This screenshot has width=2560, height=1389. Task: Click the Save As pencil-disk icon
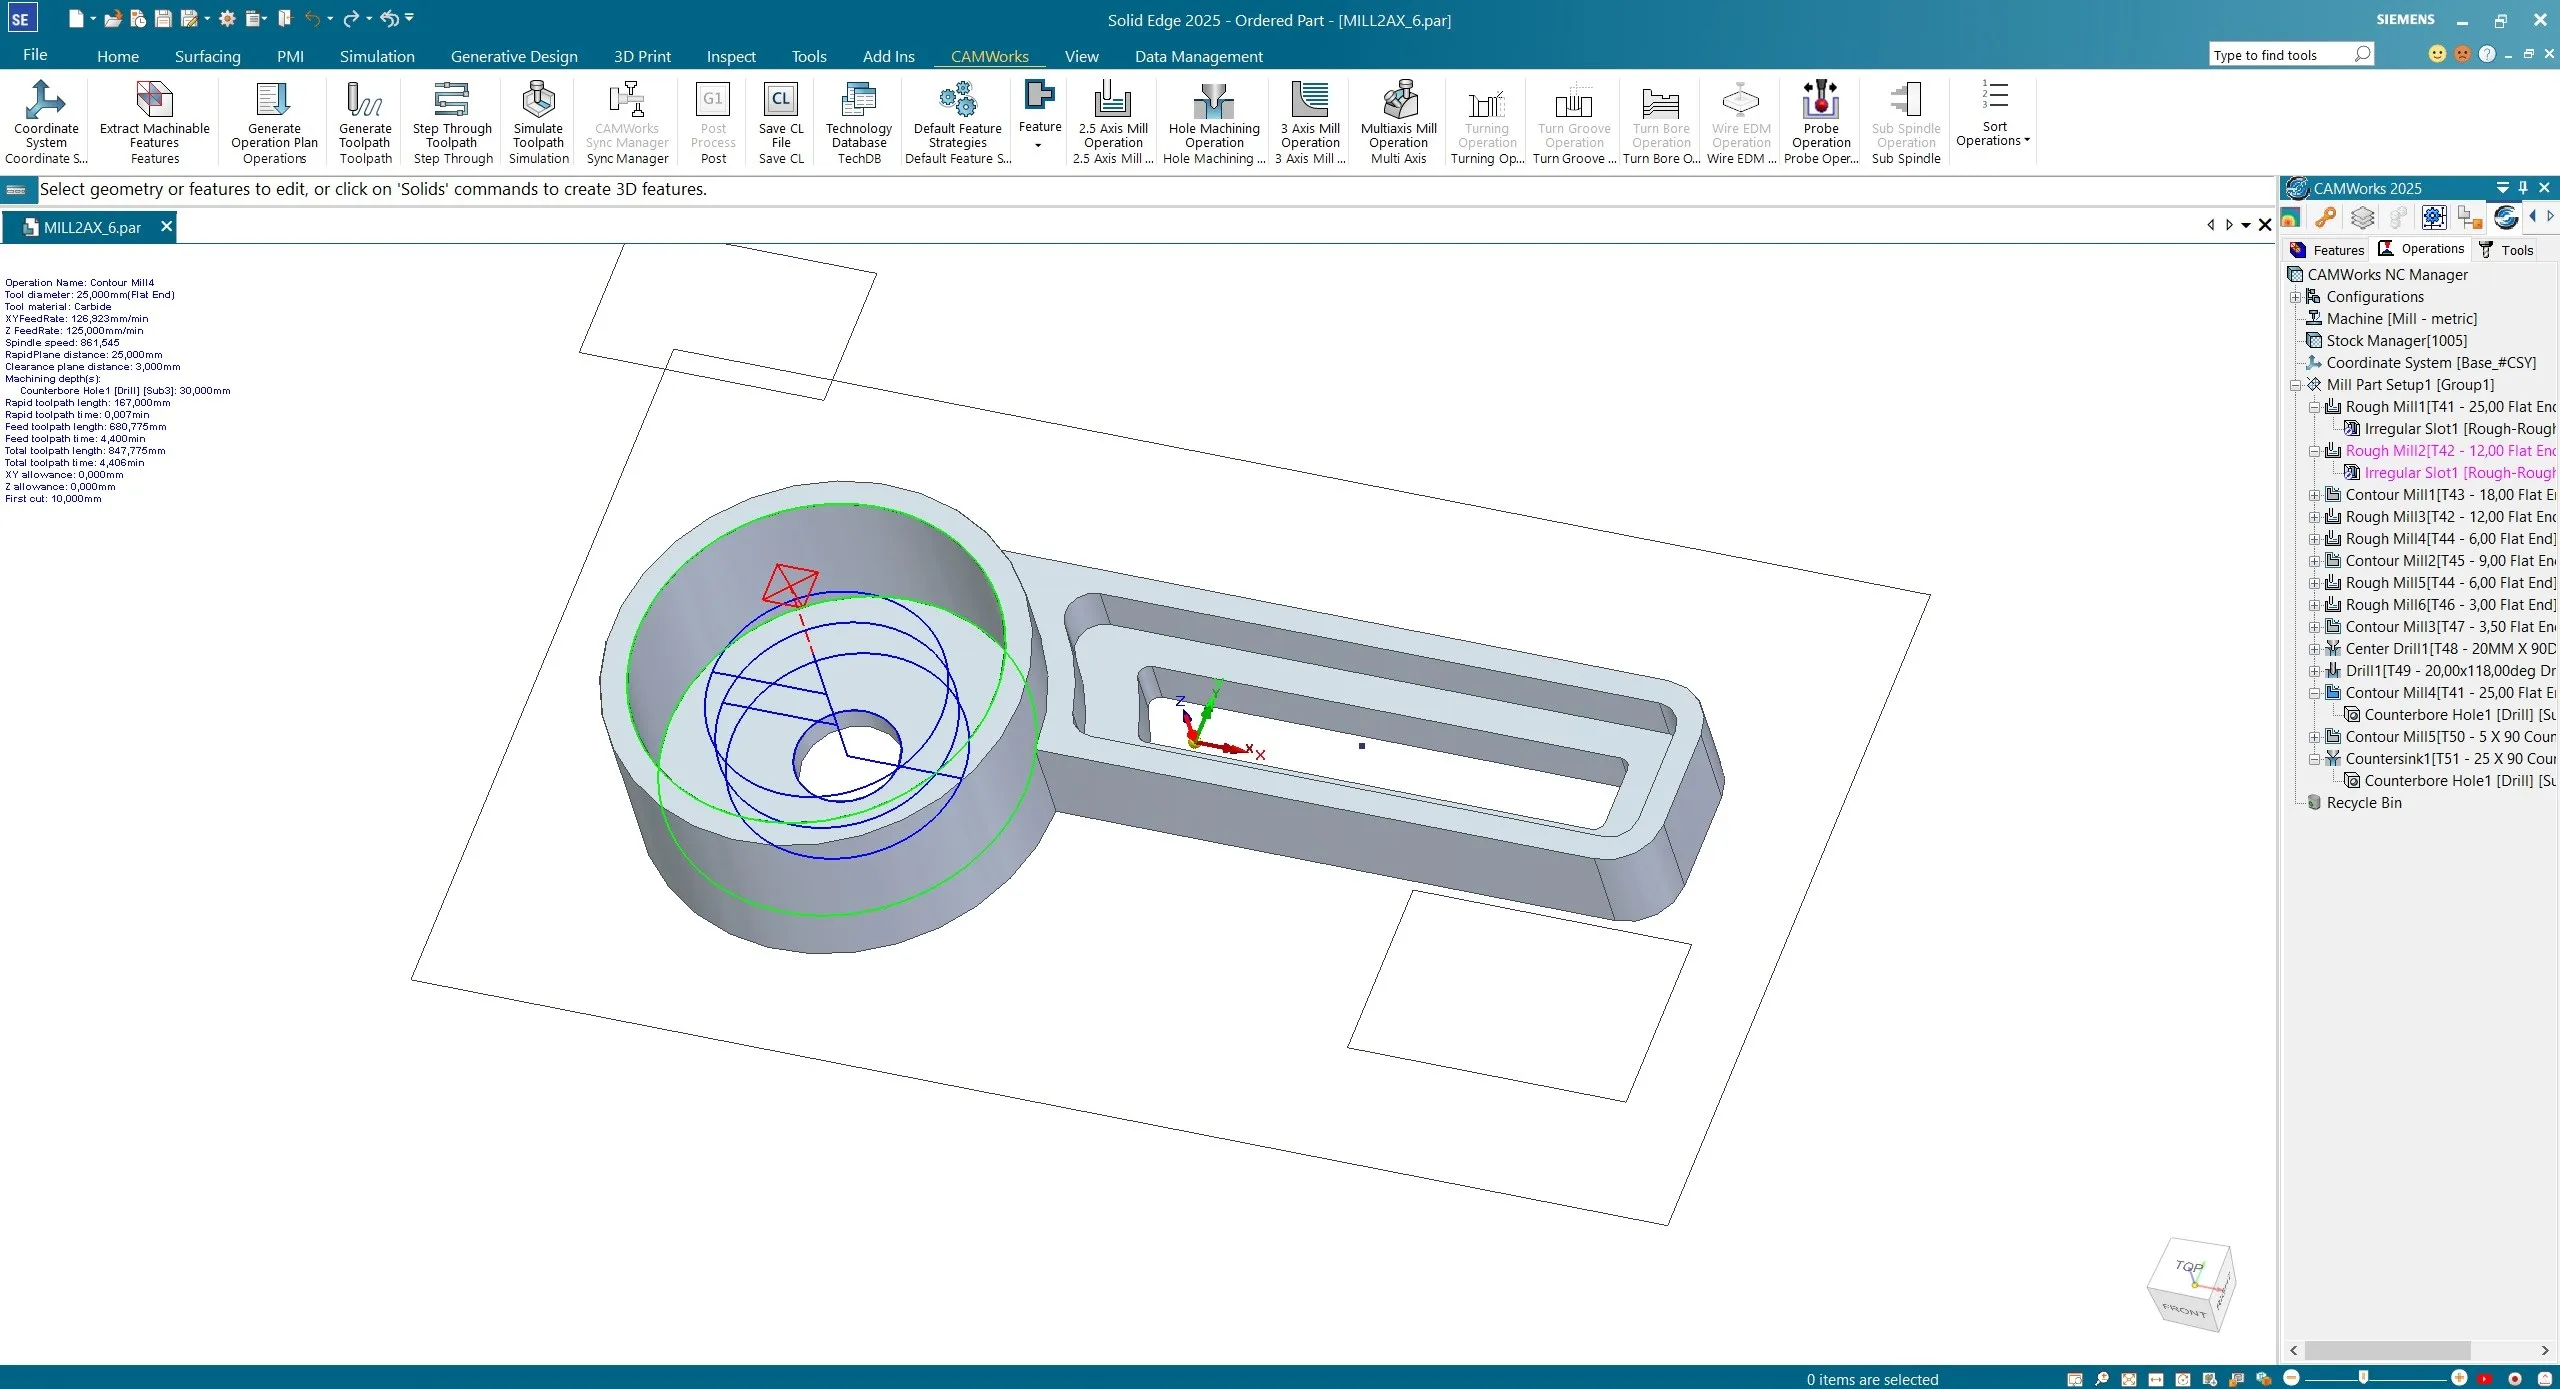tap(188, 19)
